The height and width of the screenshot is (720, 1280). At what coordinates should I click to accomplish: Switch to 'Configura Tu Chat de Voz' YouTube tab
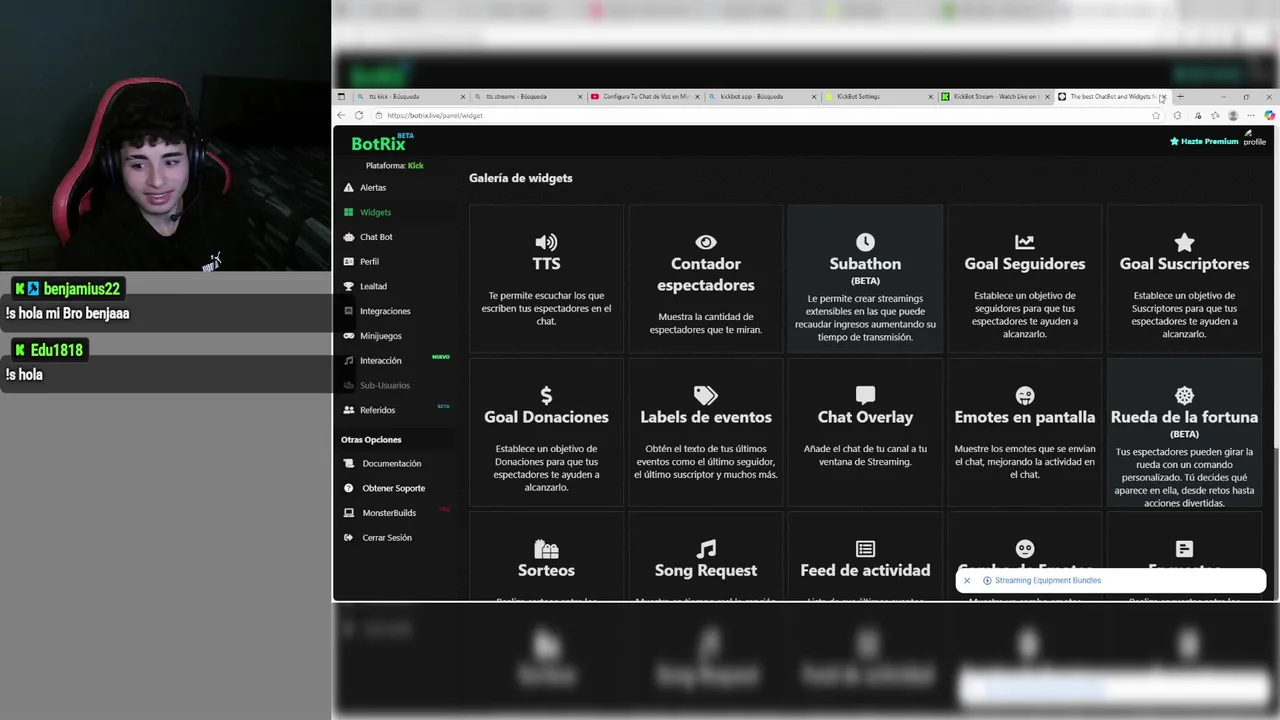click(644, 97)
